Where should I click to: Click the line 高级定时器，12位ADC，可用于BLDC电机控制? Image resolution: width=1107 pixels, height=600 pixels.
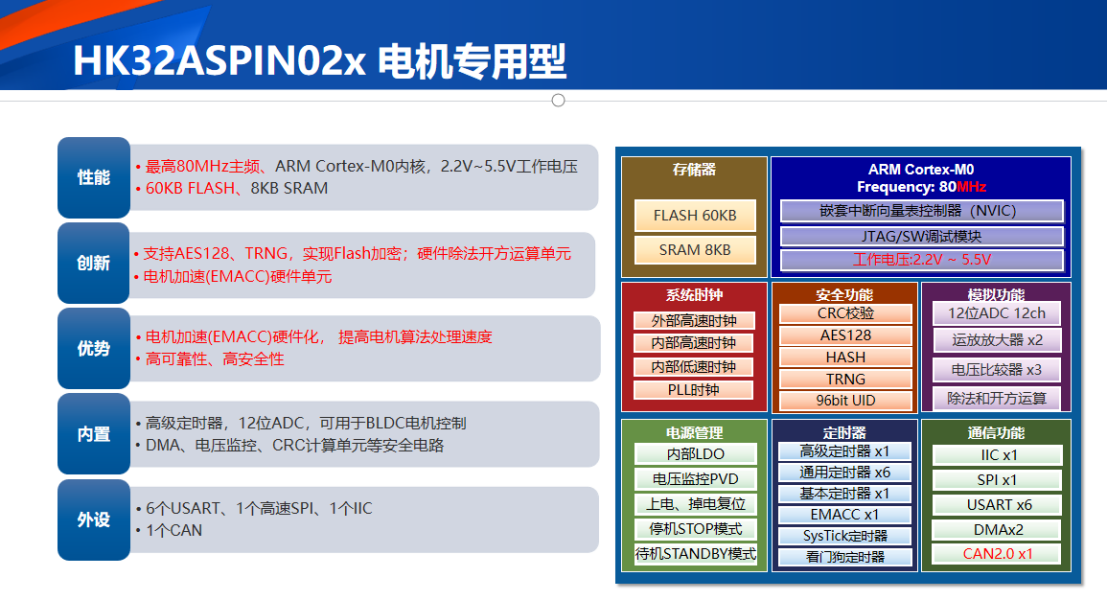pyautogui.click(x=306, y=424)
